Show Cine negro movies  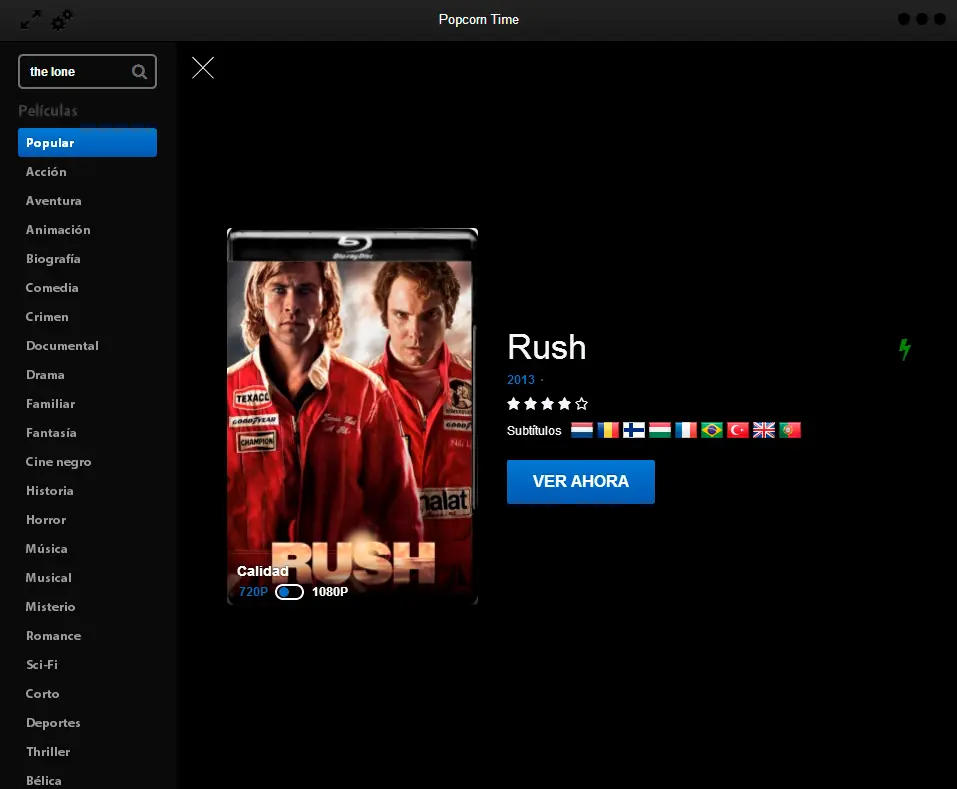(59, 462)
